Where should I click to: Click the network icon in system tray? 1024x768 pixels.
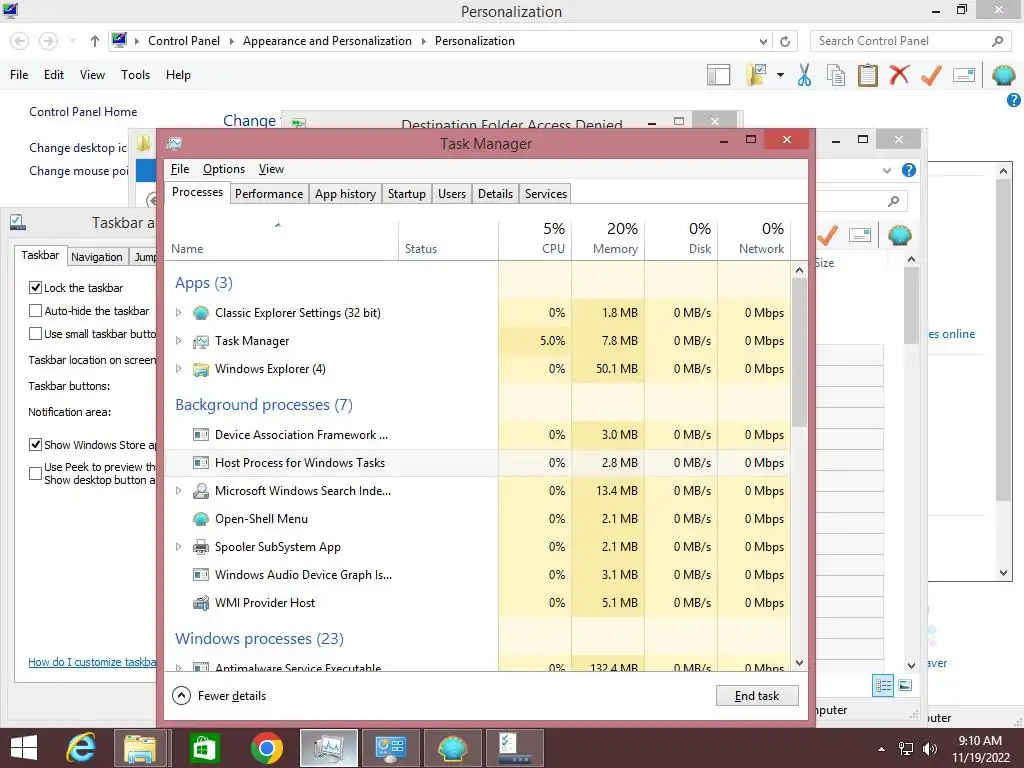point(906,749)
